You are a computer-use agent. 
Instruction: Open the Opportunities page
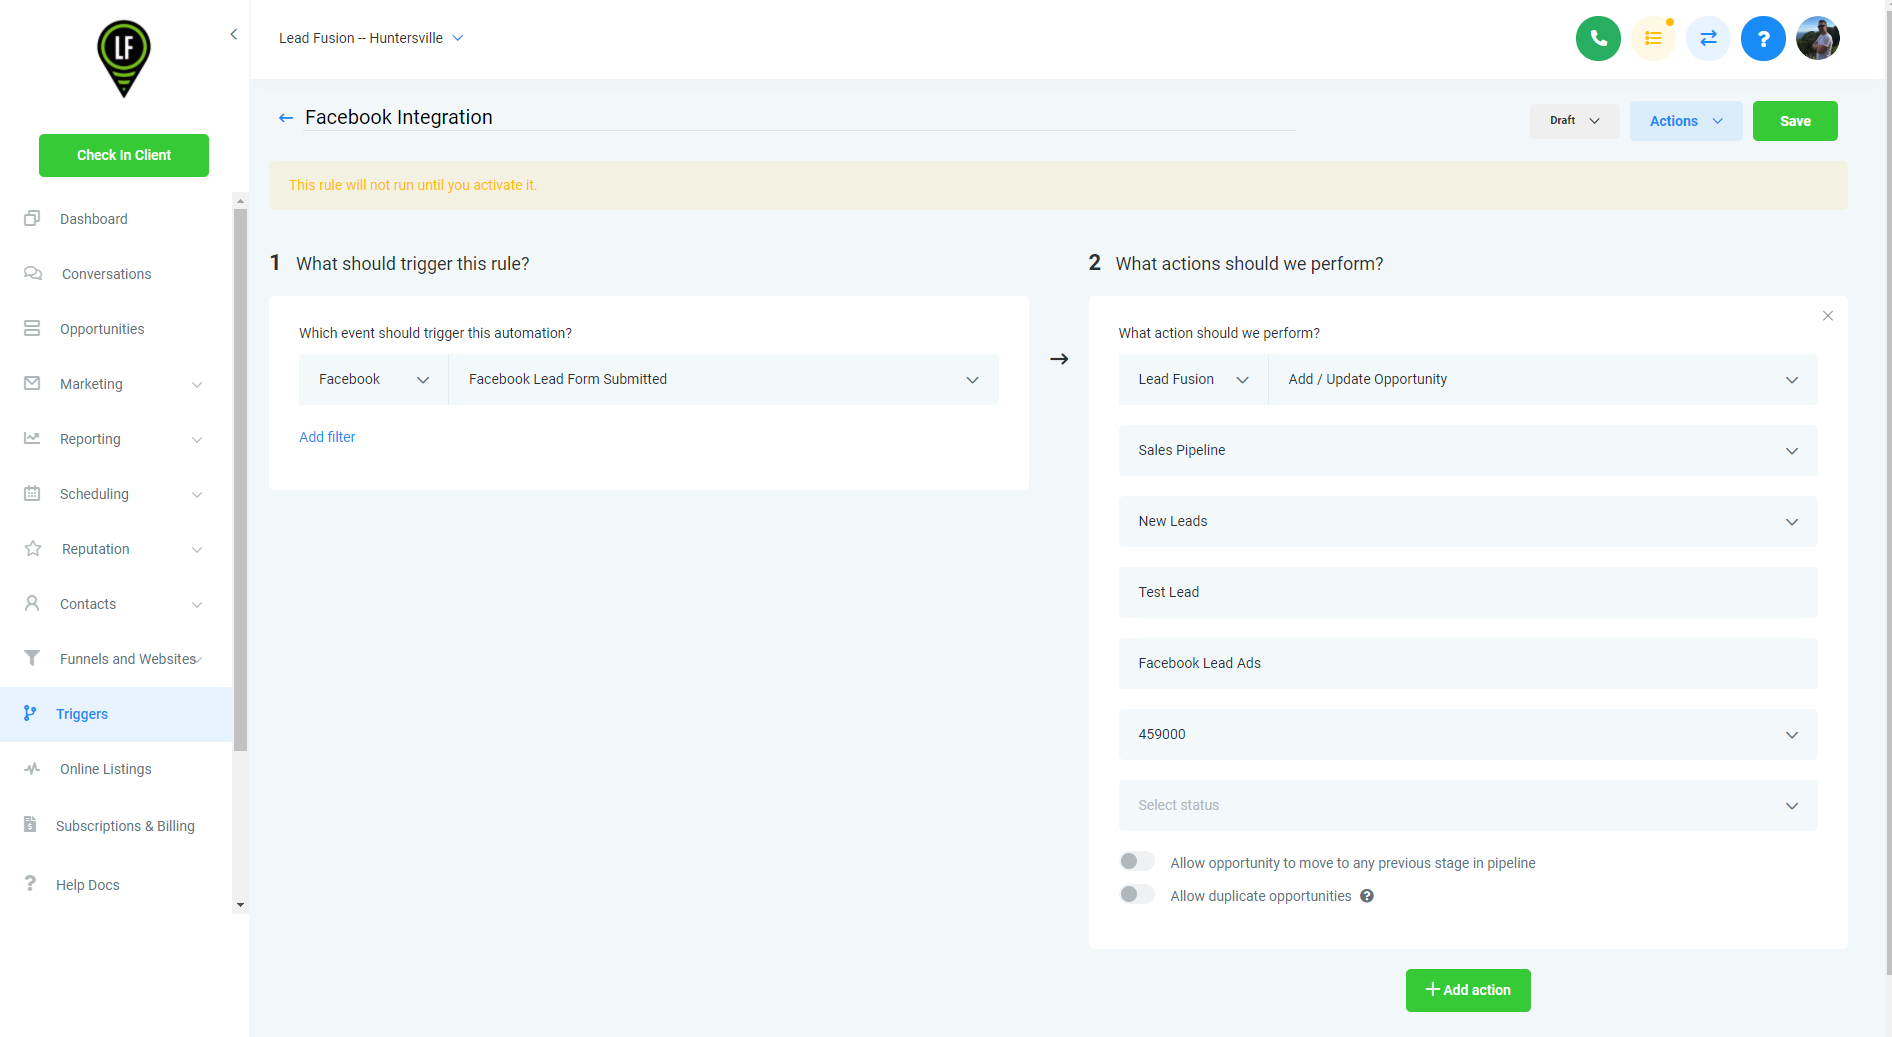[x=116, y=329]
